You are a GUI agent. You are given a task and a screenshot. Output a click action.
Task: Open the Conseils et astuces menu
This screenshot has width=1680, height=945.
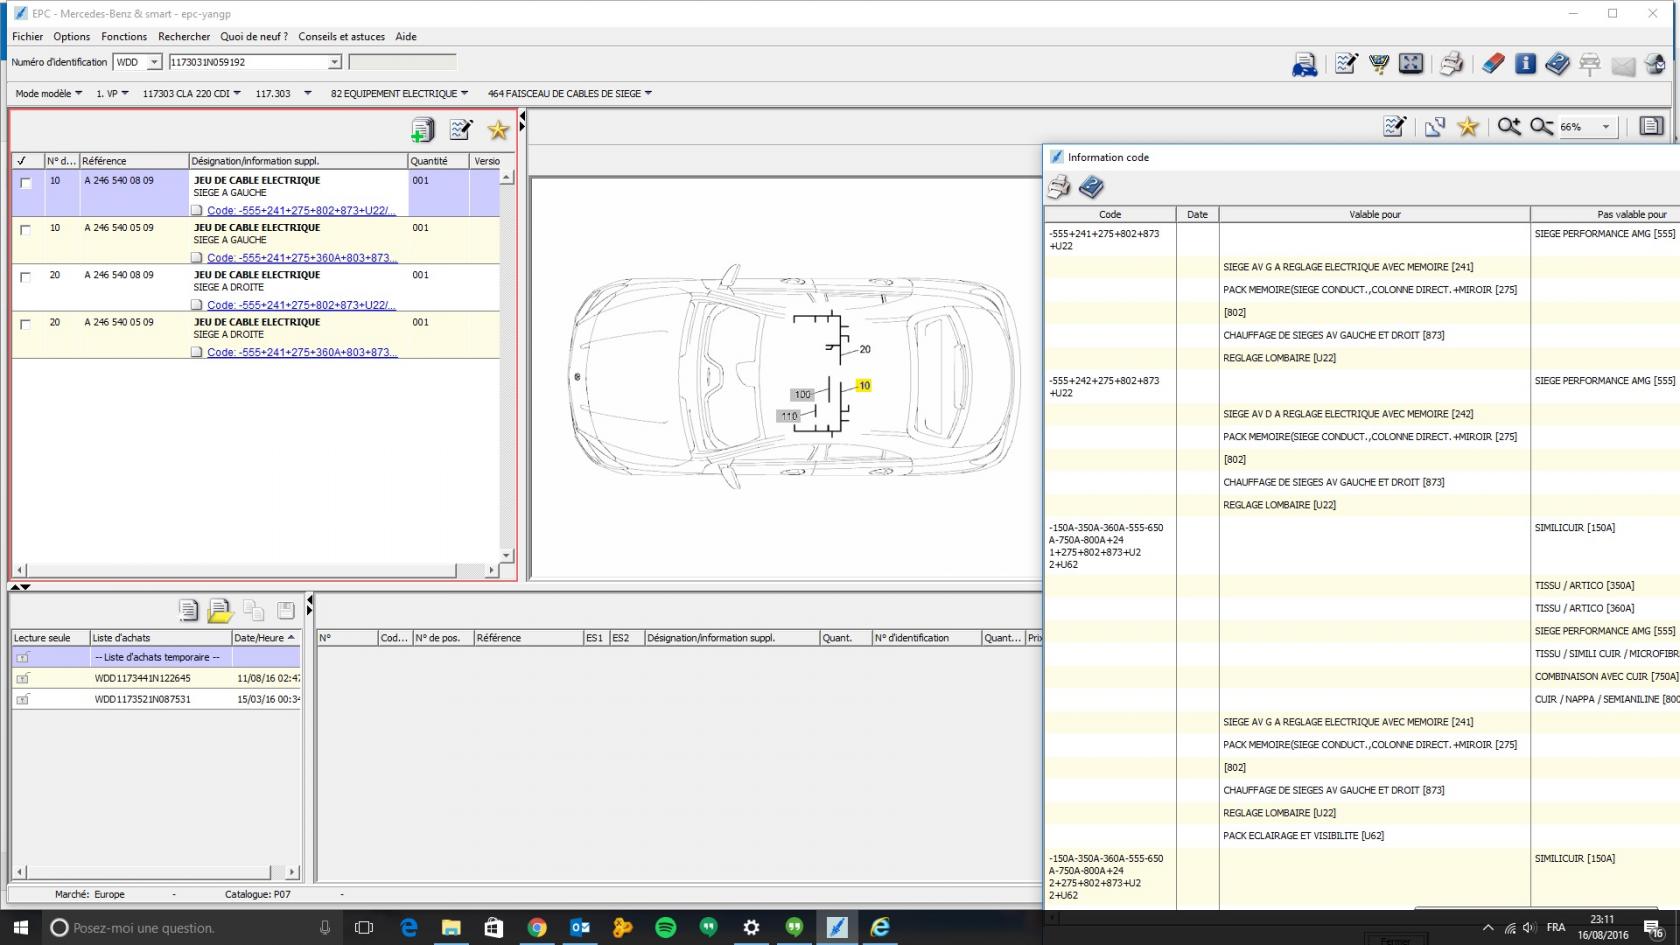coord(341,36)
